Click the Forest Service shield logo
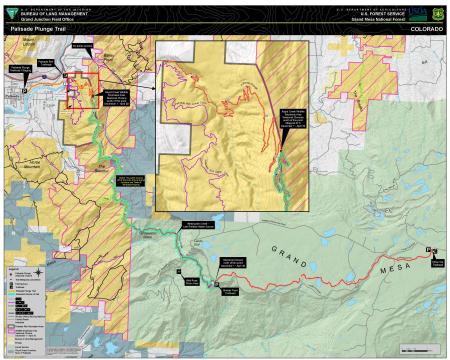 pos(438,14)
